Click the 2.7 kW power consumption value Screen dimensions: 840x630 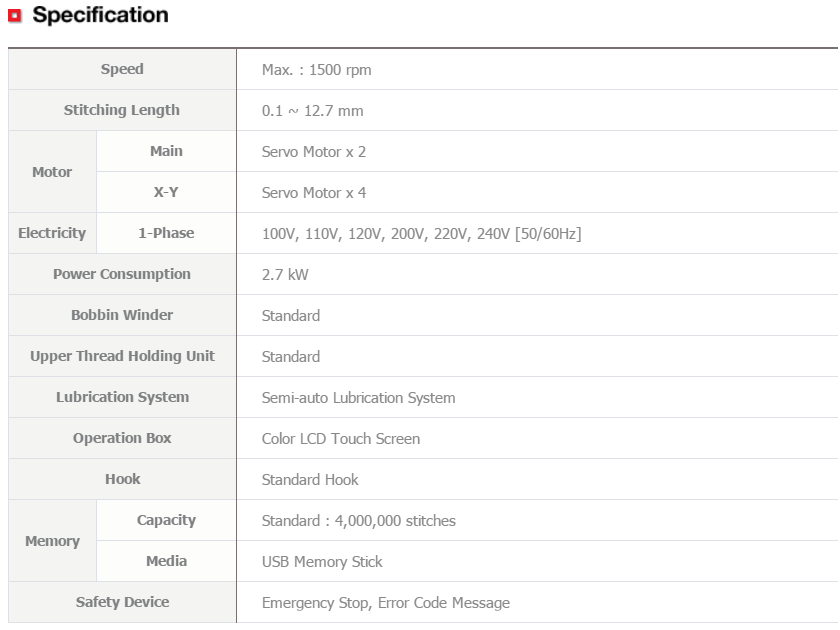[285, 275]
